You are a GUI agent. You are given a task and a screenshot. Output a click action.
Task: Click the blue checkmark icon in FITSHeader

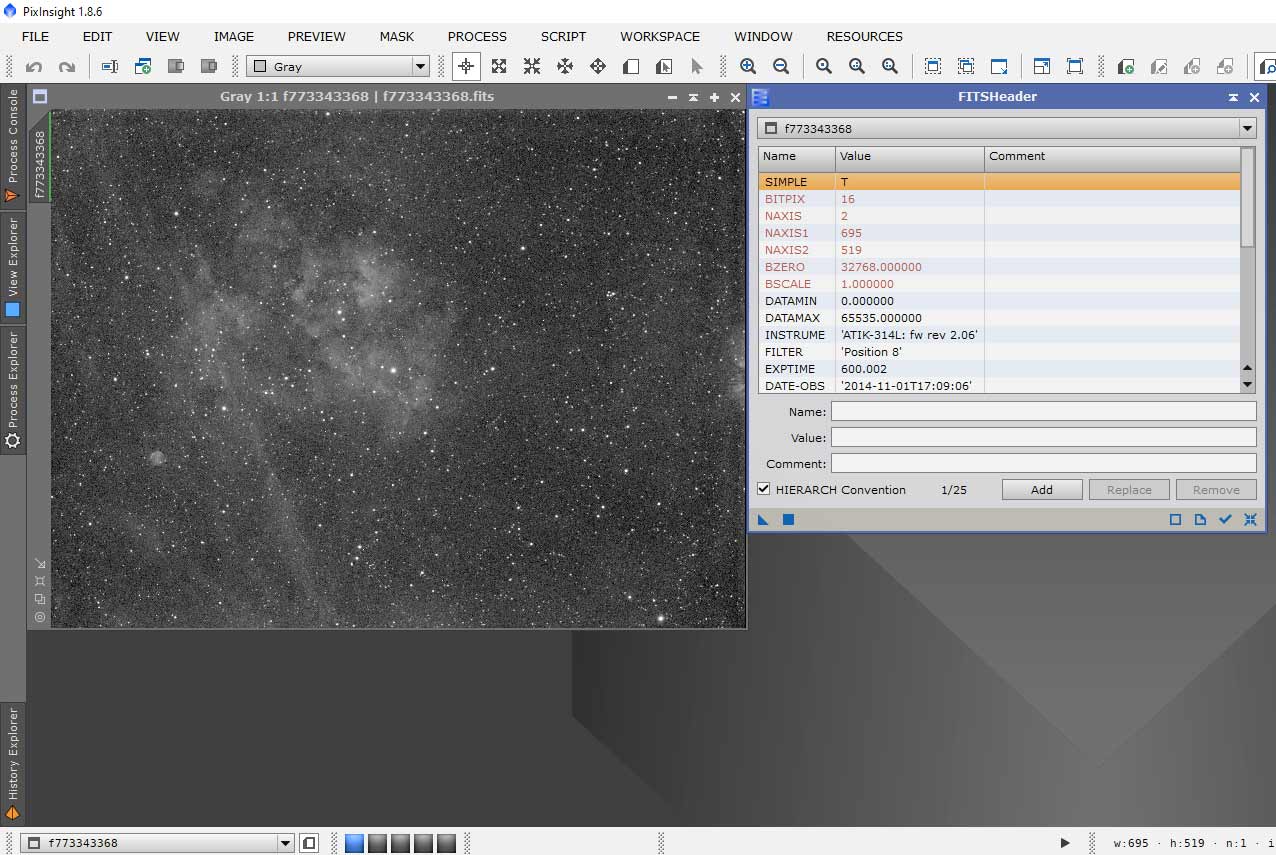(1225, 520)
